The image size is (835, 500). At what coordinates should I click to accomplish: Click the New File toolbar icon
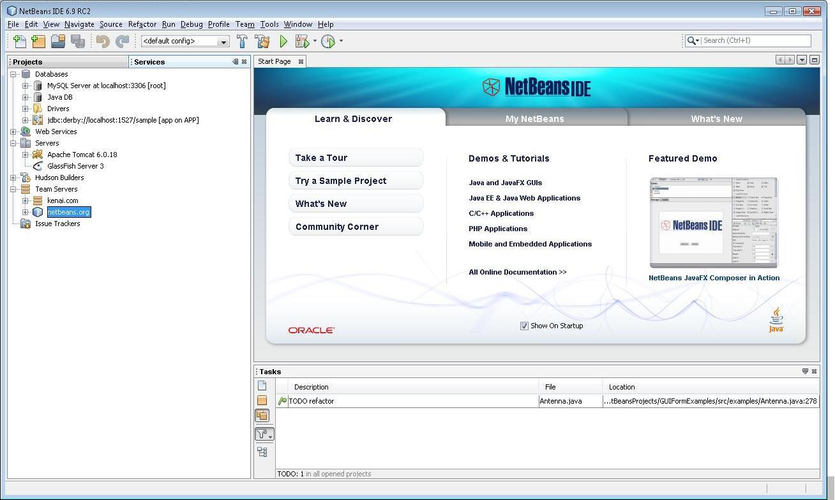[19, 41]
